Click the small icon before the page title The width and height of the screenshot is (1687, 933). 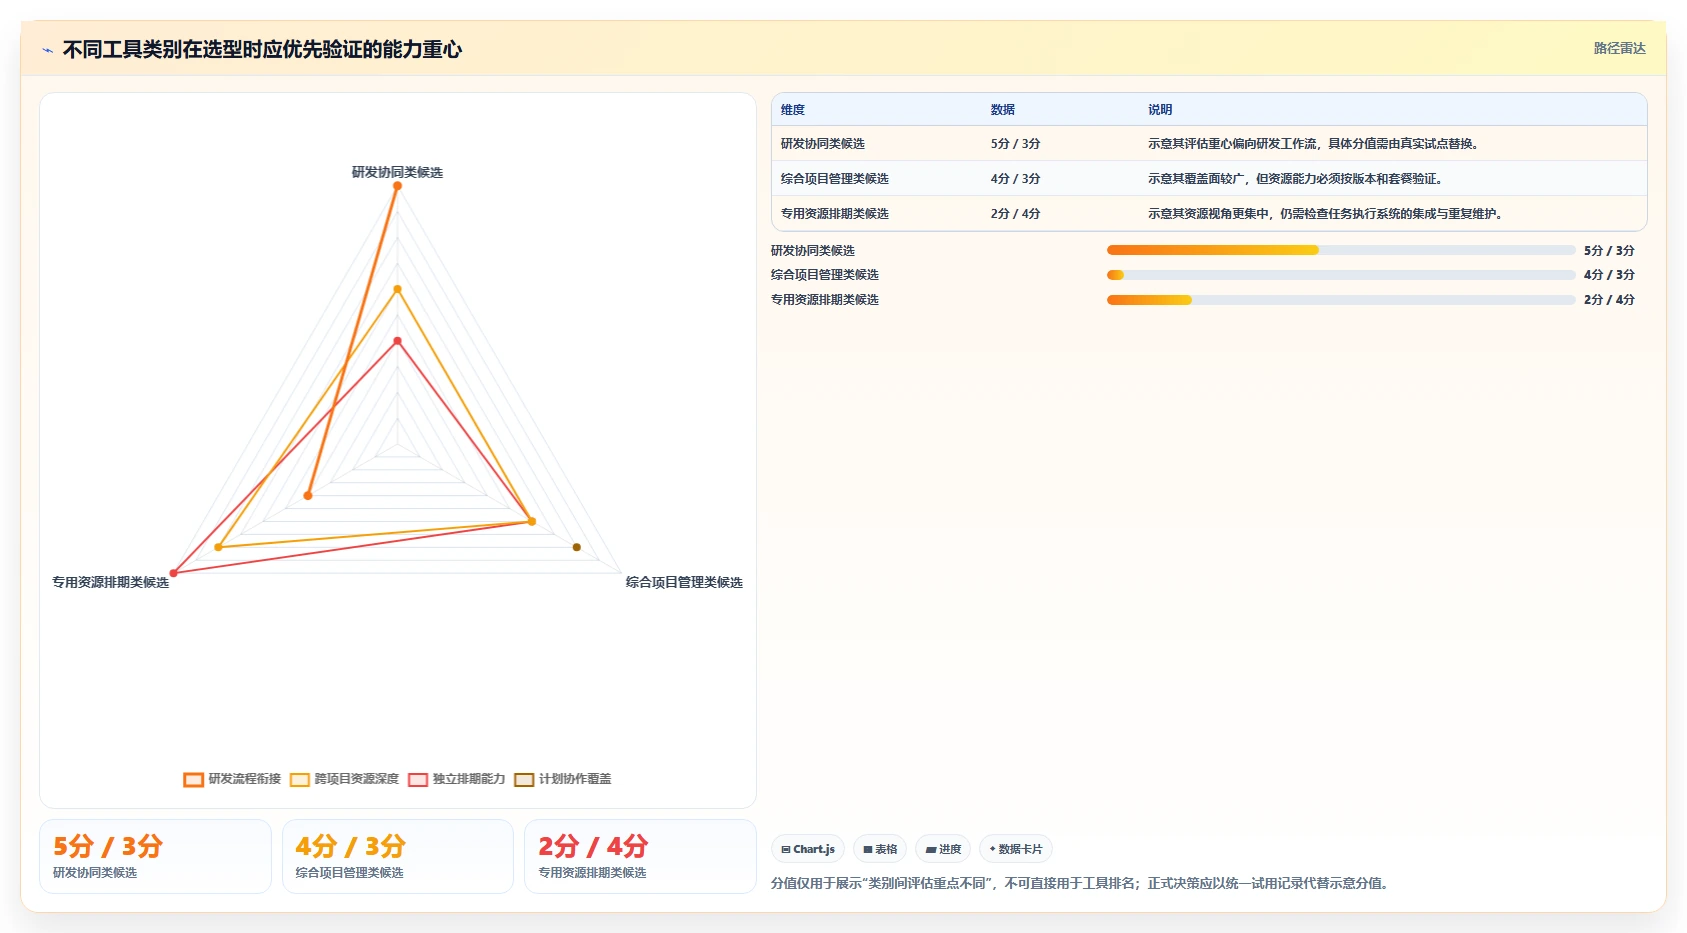pyautogui.click(x=47, y=50)
